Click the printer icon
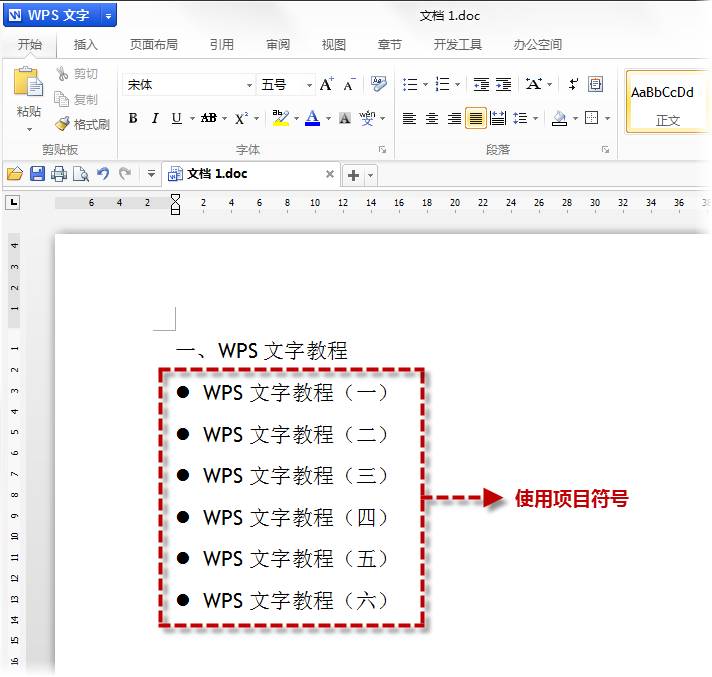The image size is (712, 677). (59, 174)
